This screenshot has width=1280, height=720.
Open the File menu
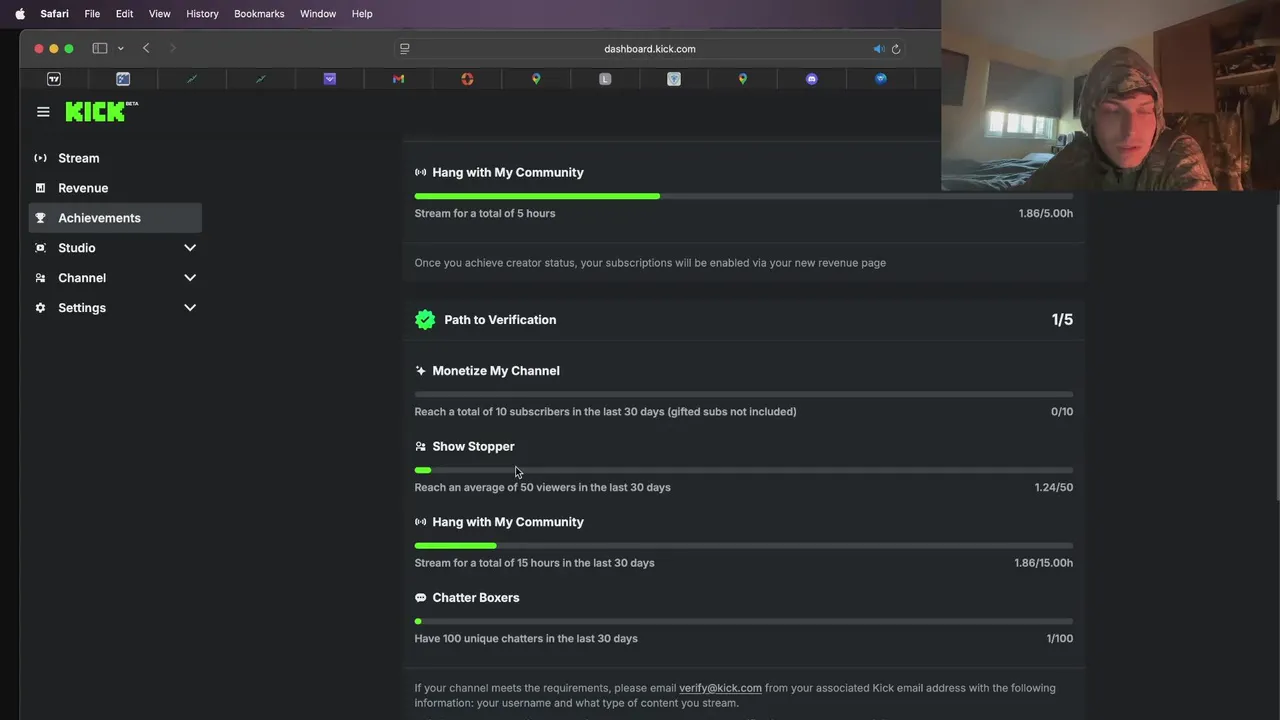click(x=92, y=14)
